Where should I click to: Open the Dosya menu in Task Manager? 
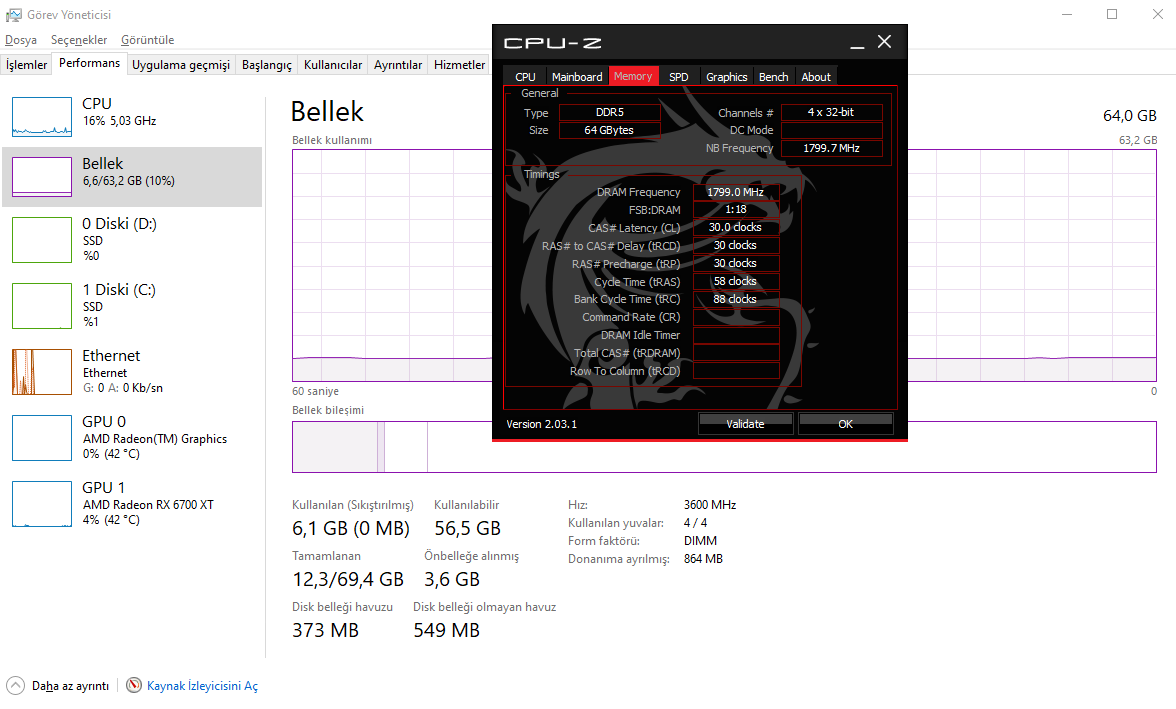(21, 40)
